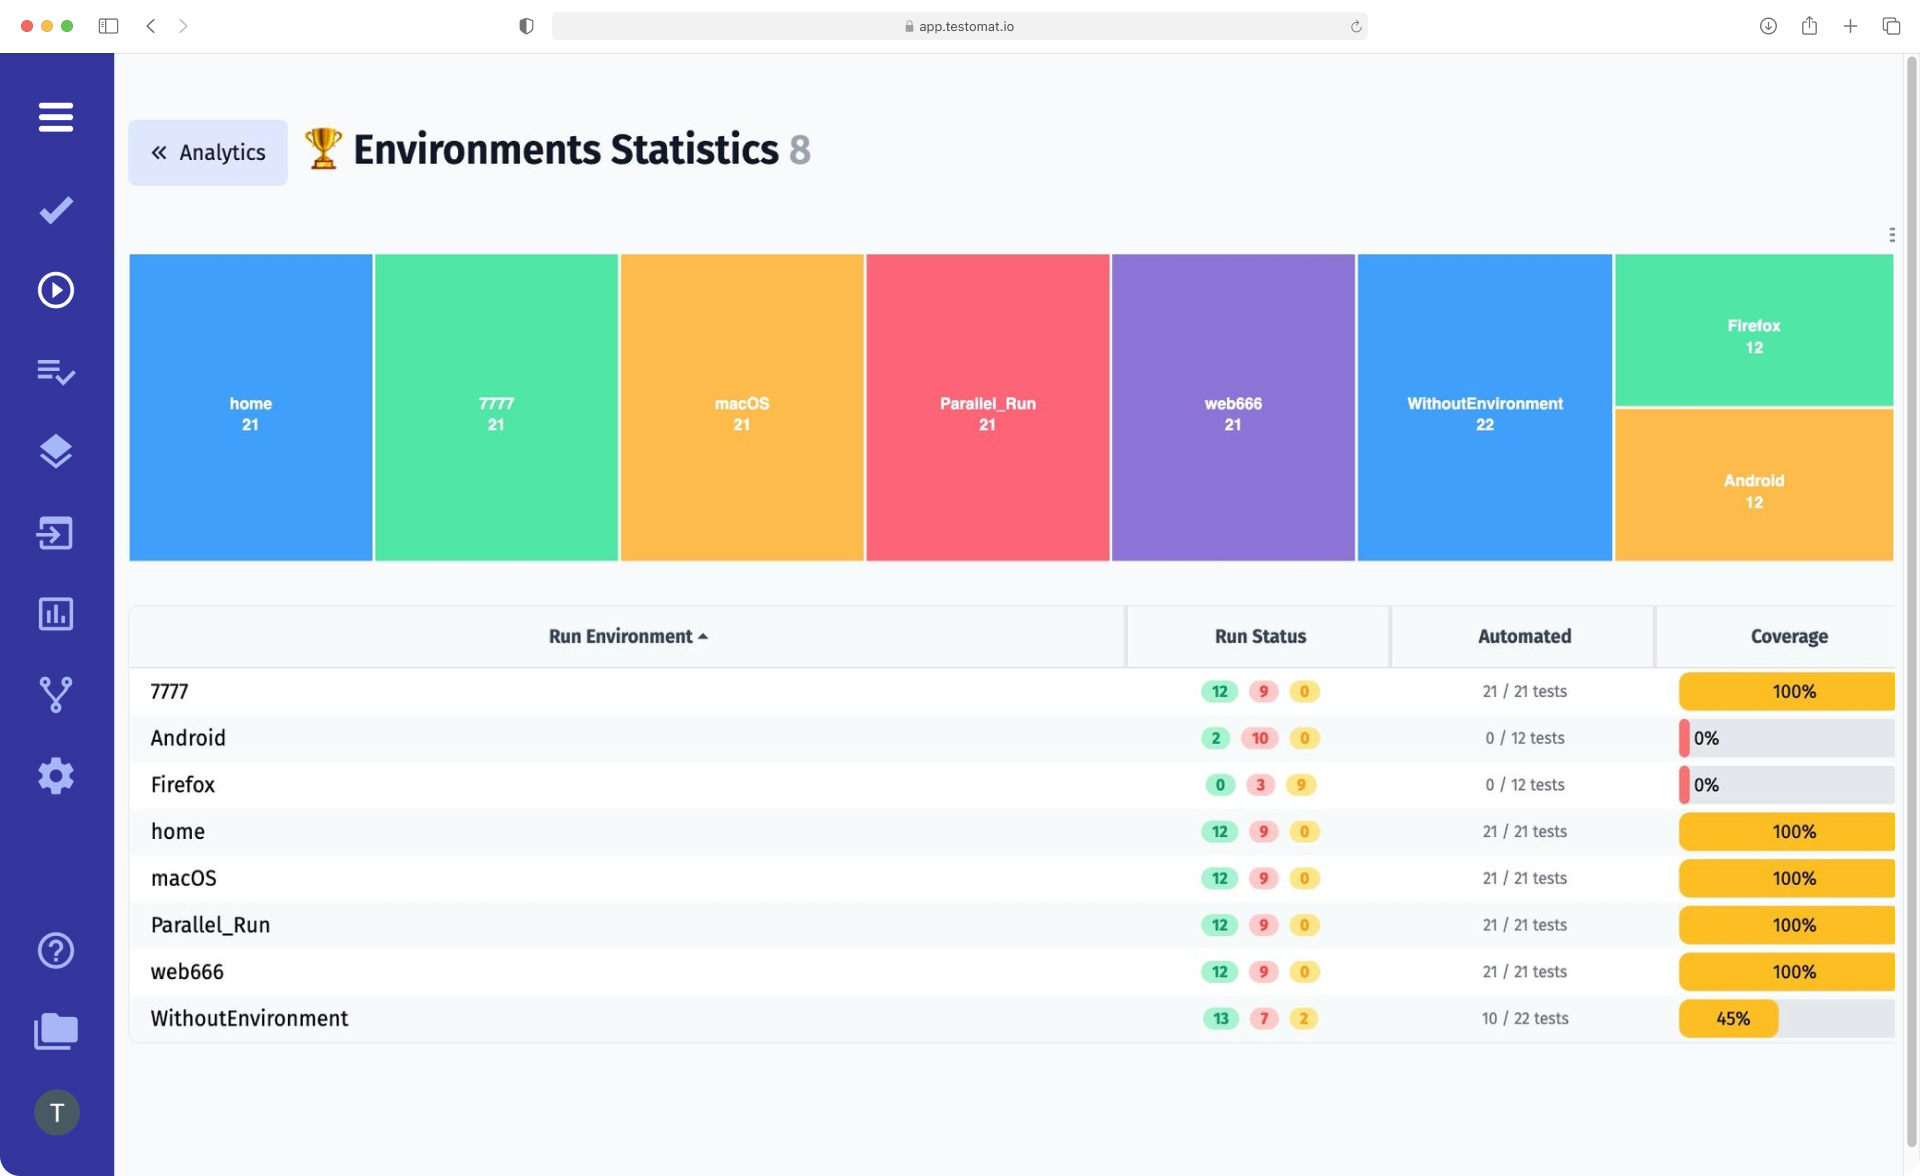This screenshot has width=1920, height=1176.
Task: Open the branch integration icon in sidebar
Action: click(x=56, y=694)
